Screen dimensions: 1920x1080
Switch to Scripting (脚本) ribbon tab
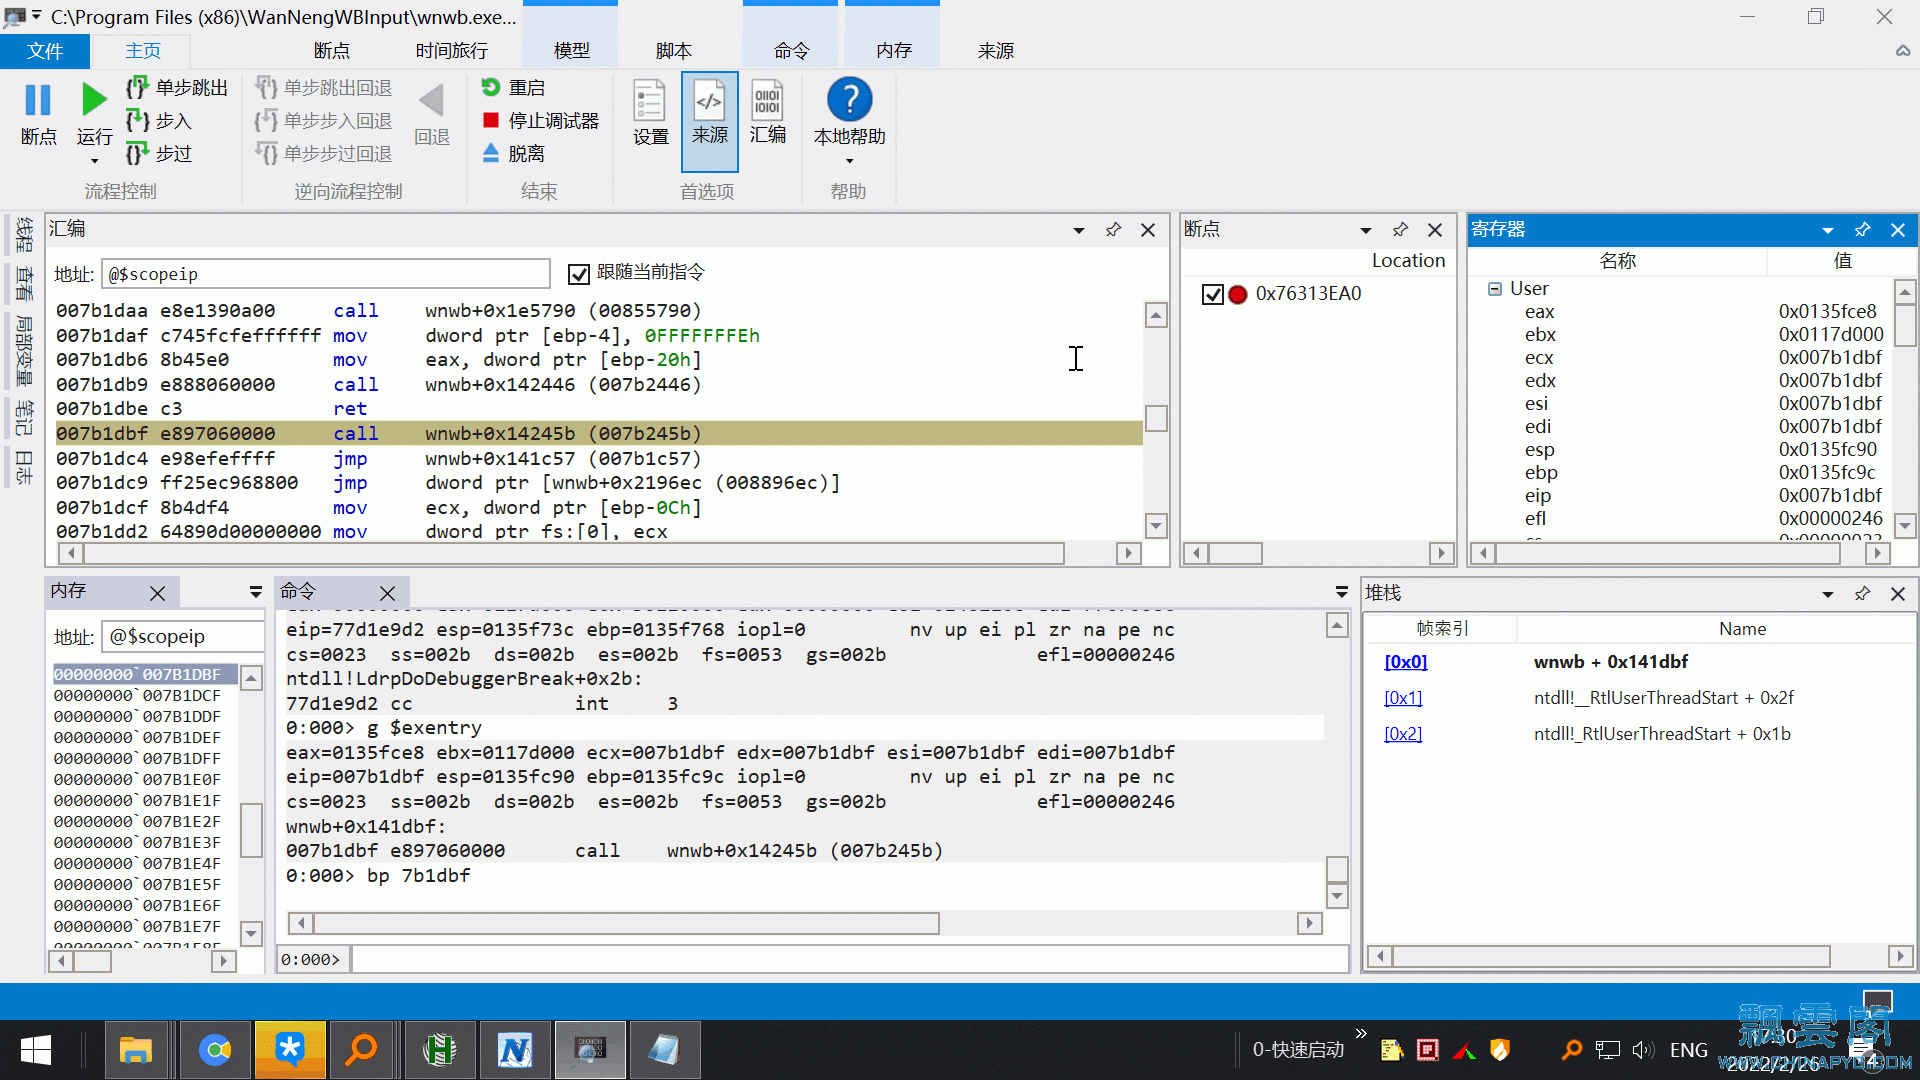(673, 51)
